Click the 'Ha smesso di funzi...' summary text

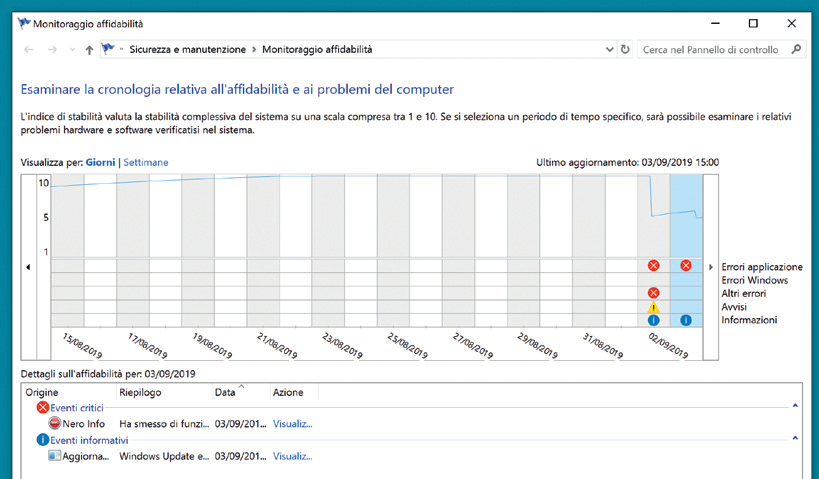point(164,424)
